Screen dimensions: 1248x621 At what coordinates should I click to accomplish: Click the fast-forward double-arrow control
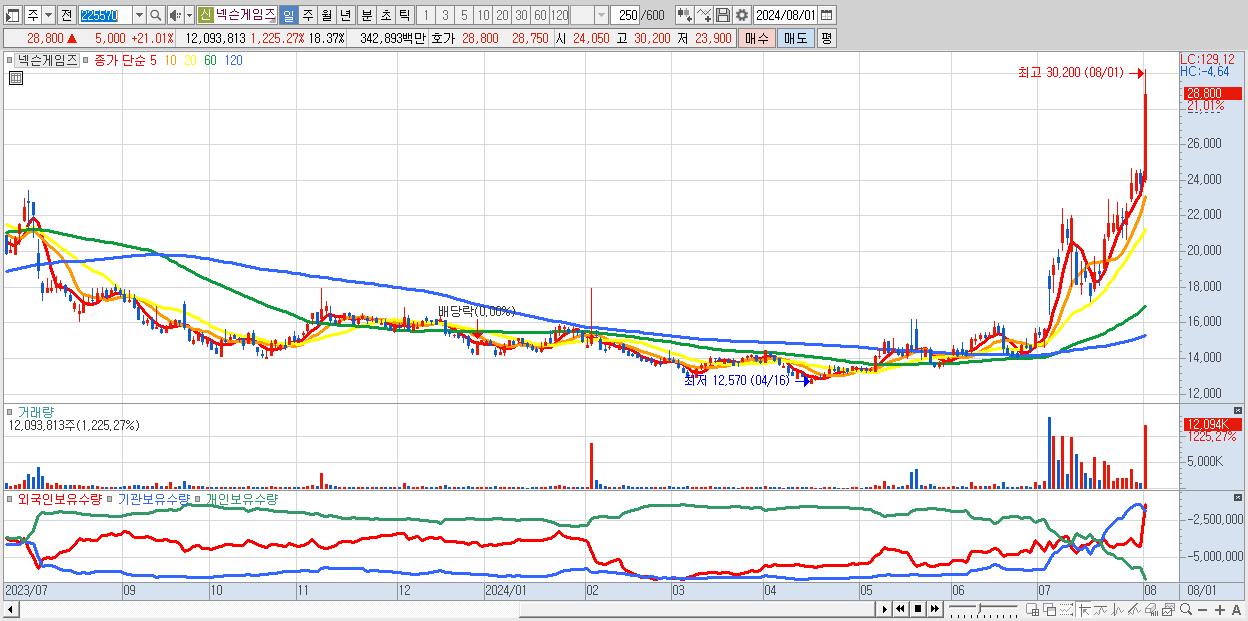pos(935,610)
